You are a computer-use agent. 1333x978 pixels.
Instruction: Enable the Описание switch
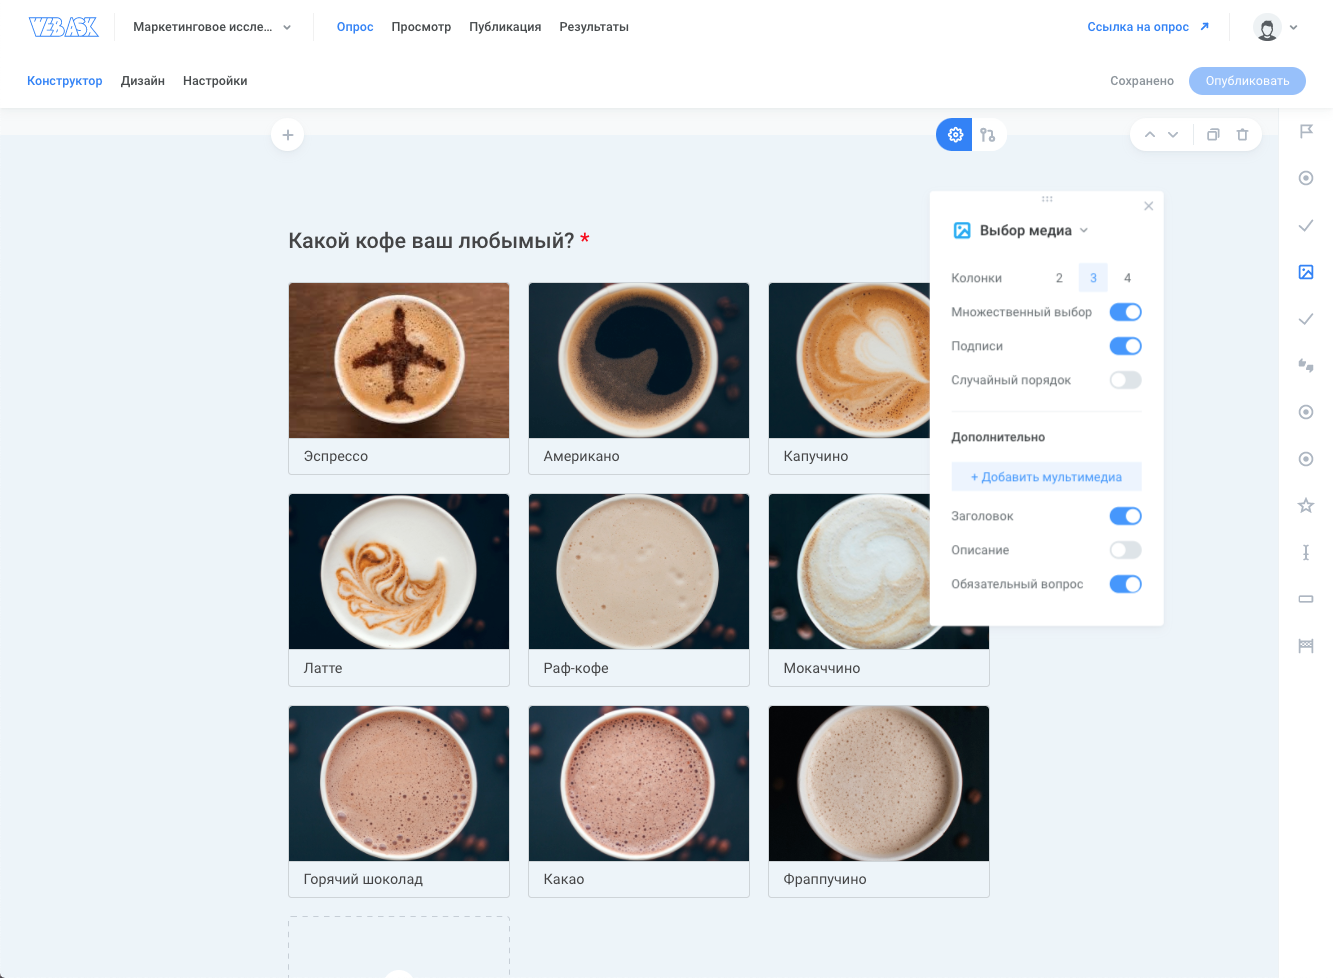pos(1125,550)
